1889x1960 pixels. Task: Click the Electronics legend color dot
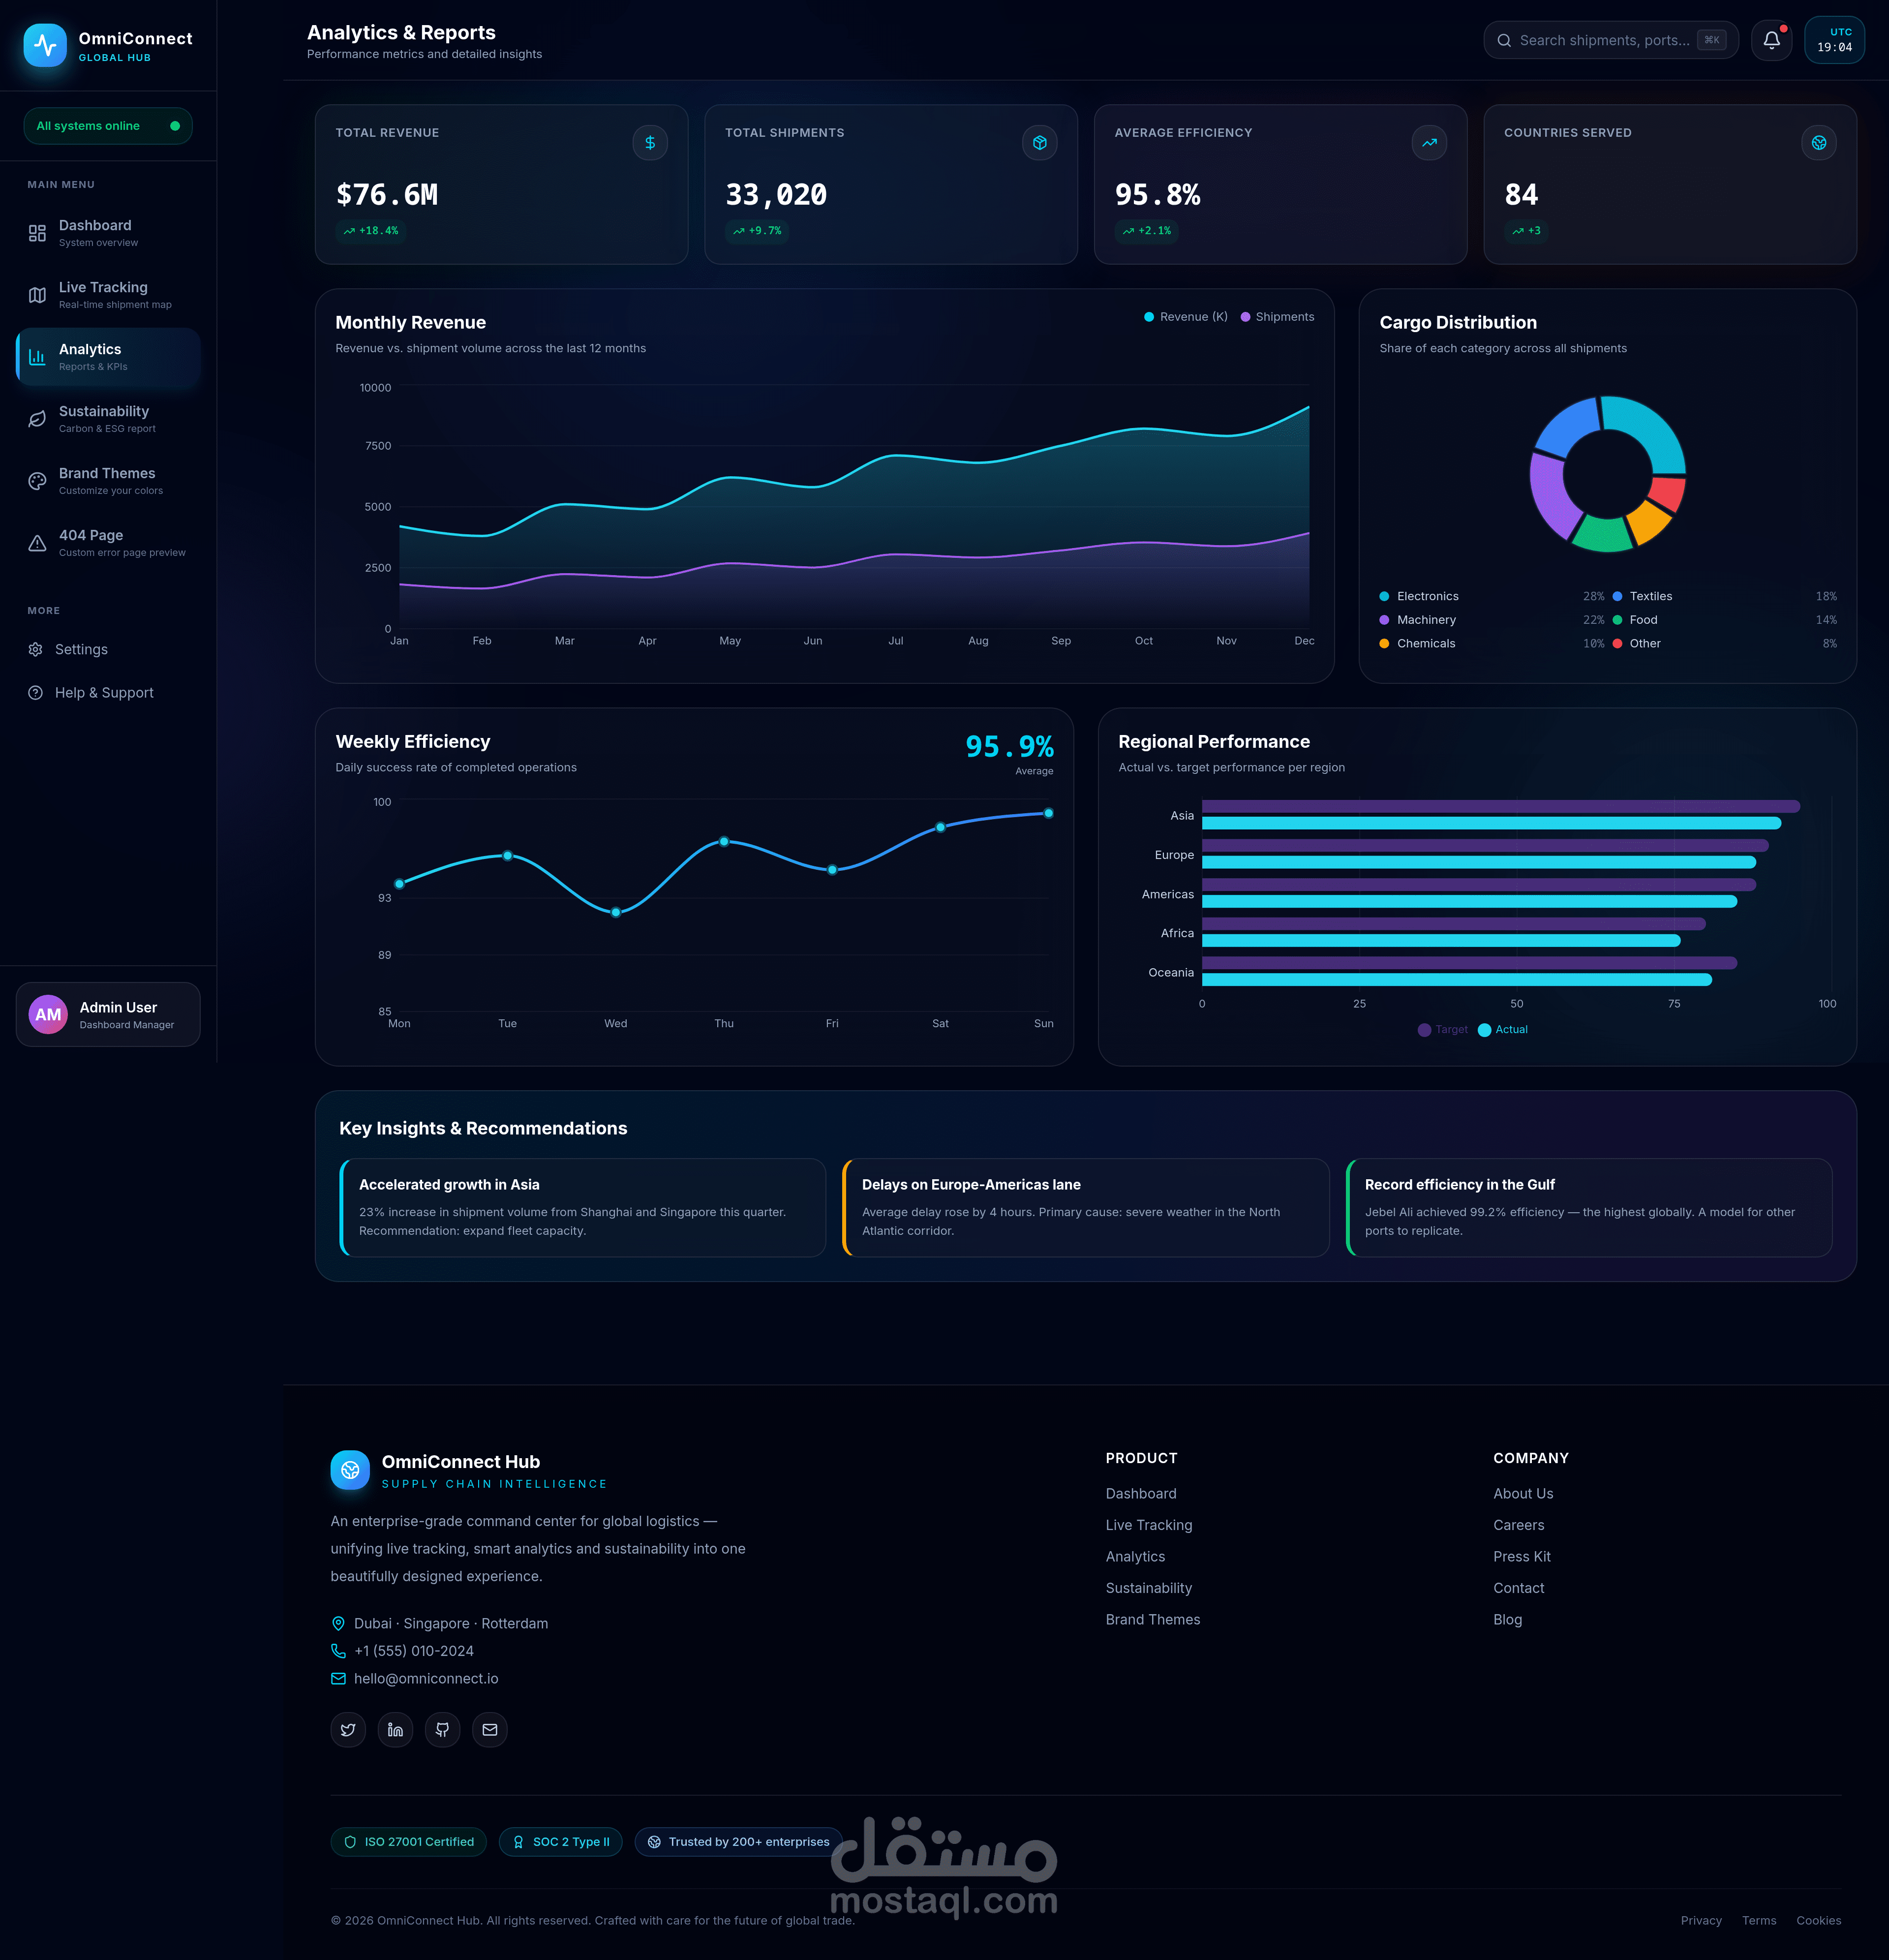click(1384, 596)
